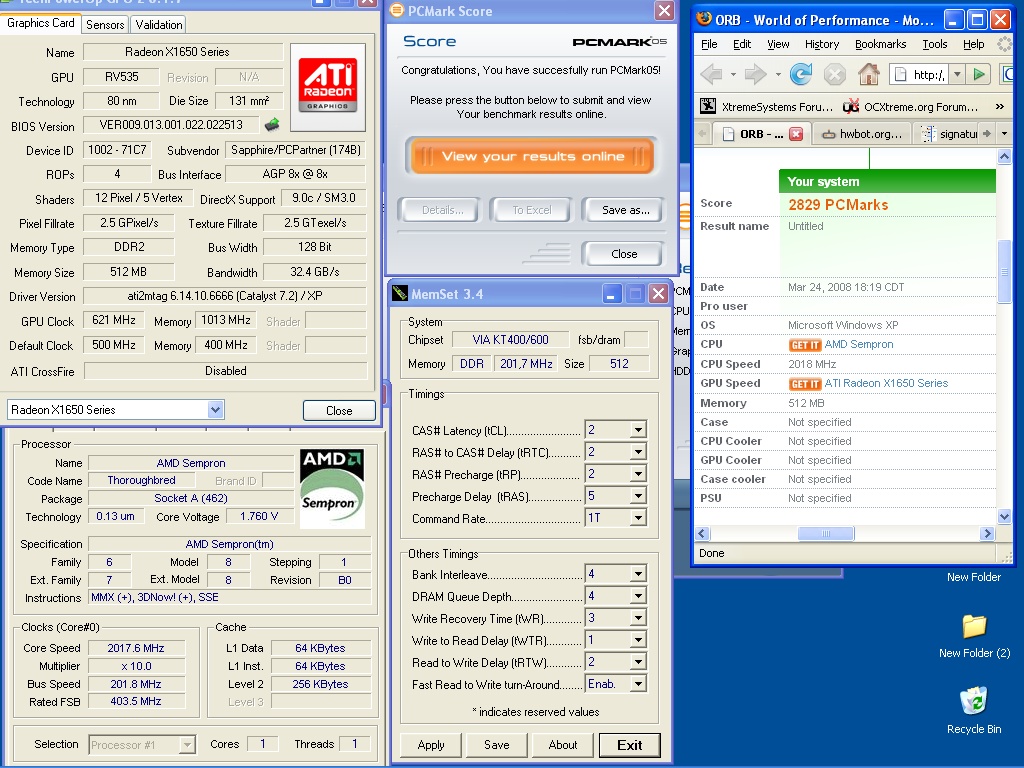The image size is (1024, 768).
Task: Go forward using Firefox forward arrow
Action: click(756, 74)
